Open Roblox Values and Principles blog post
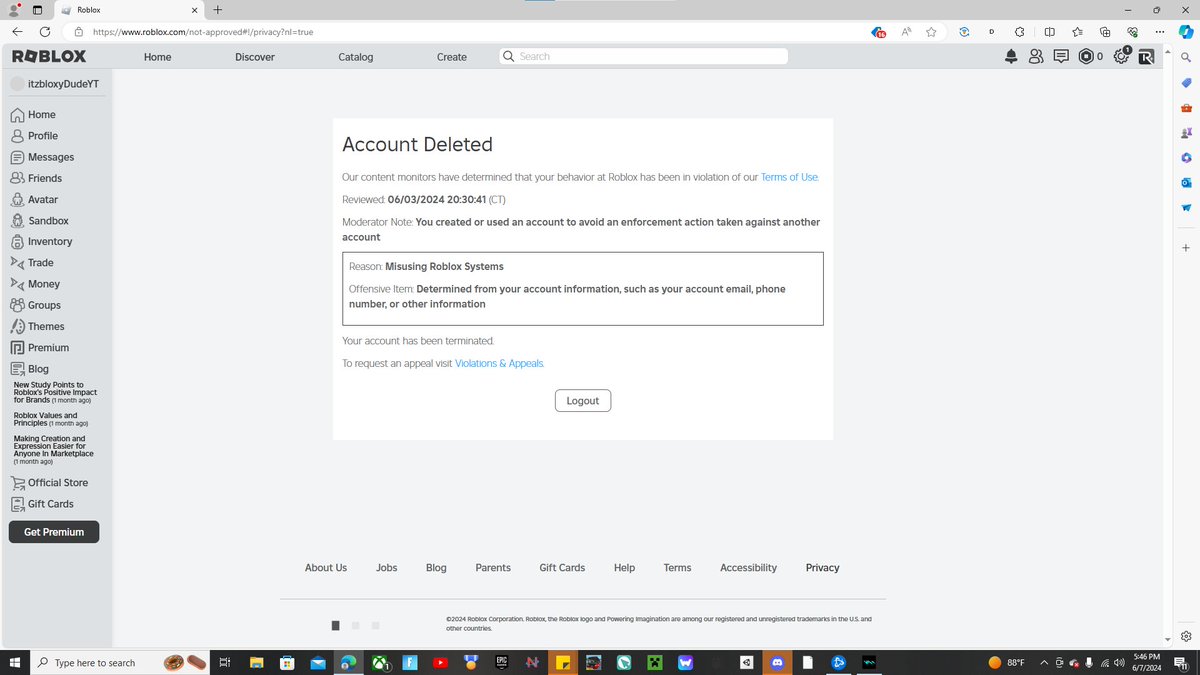Screen dimensions: 1200x675 click(51, 419)
